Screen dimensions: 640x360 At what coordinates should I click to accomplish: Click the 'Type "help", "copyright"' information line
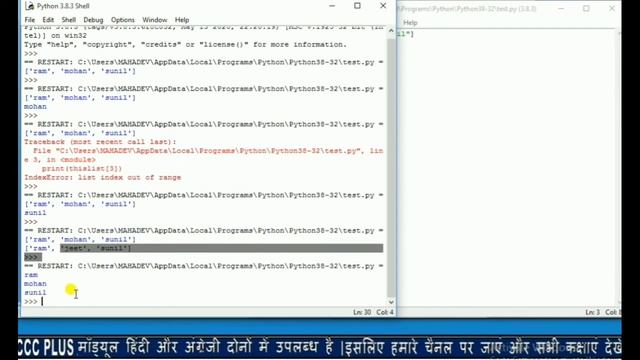click(x=185, y=44)
